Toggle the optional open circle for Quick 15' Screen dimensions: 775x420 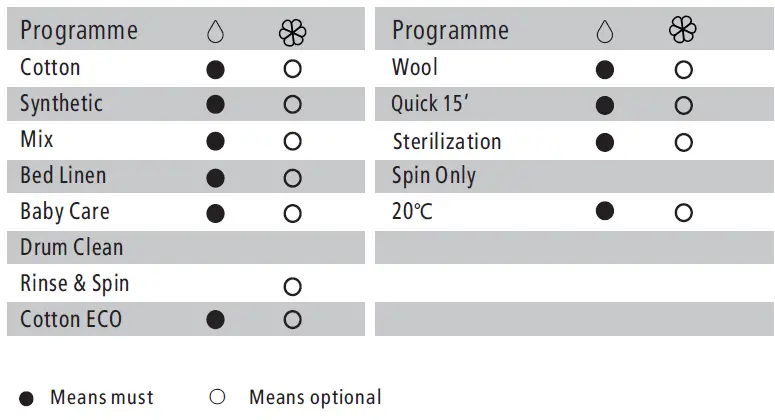tap(683, 105)
